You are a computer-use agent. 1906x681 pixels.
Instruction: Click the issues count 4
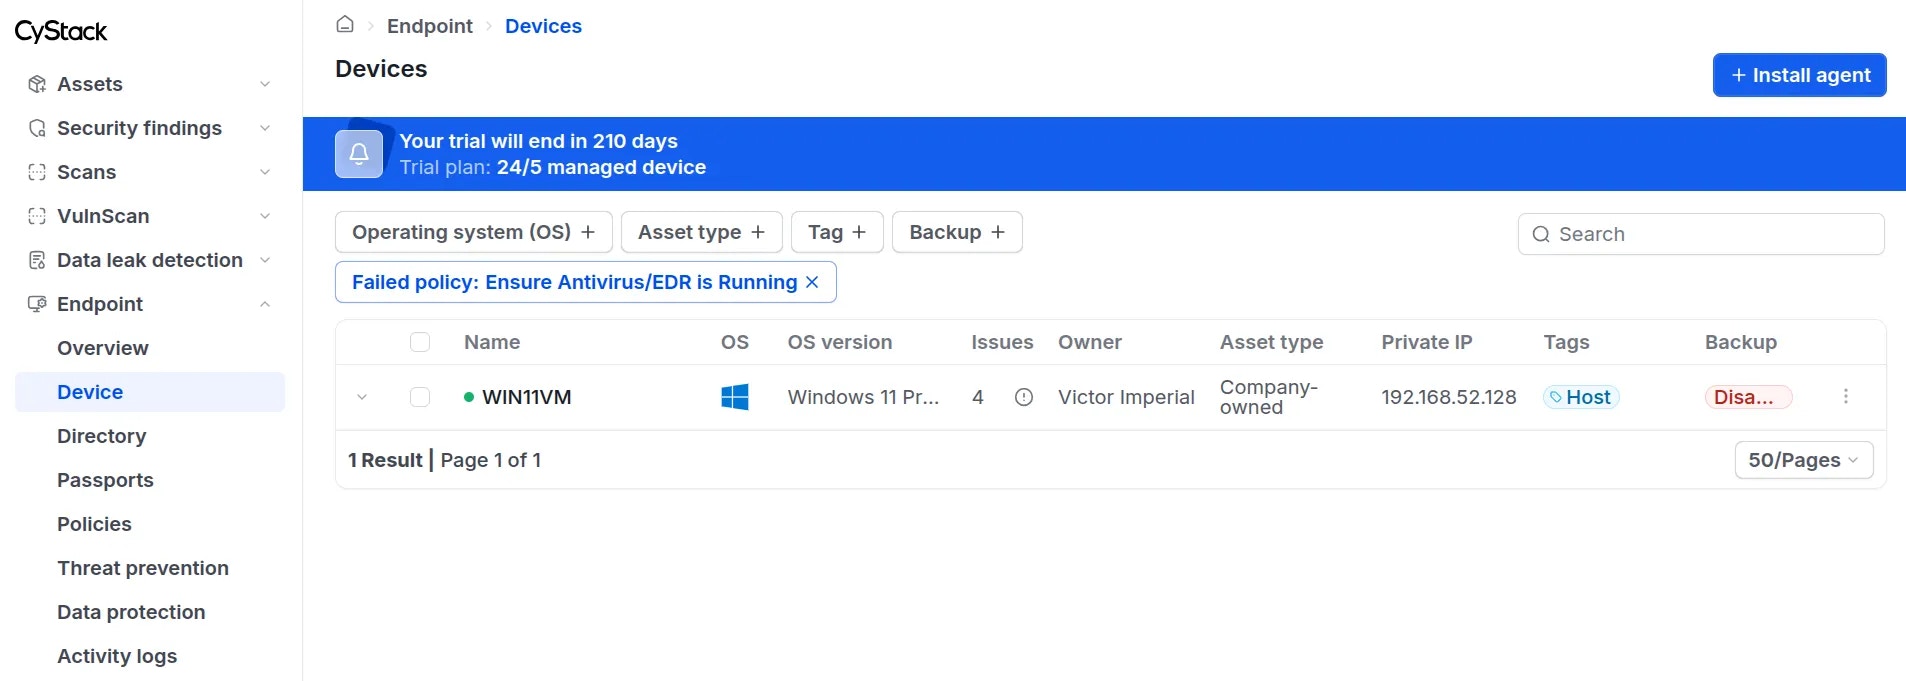tap(978, 397)
